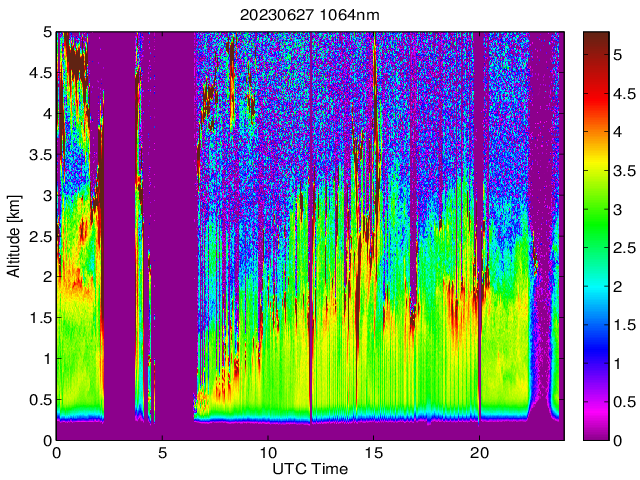The image size is (640, 480).
Task: Click the altitude-axis tick label '1.5'
Action: pos(41,318)
